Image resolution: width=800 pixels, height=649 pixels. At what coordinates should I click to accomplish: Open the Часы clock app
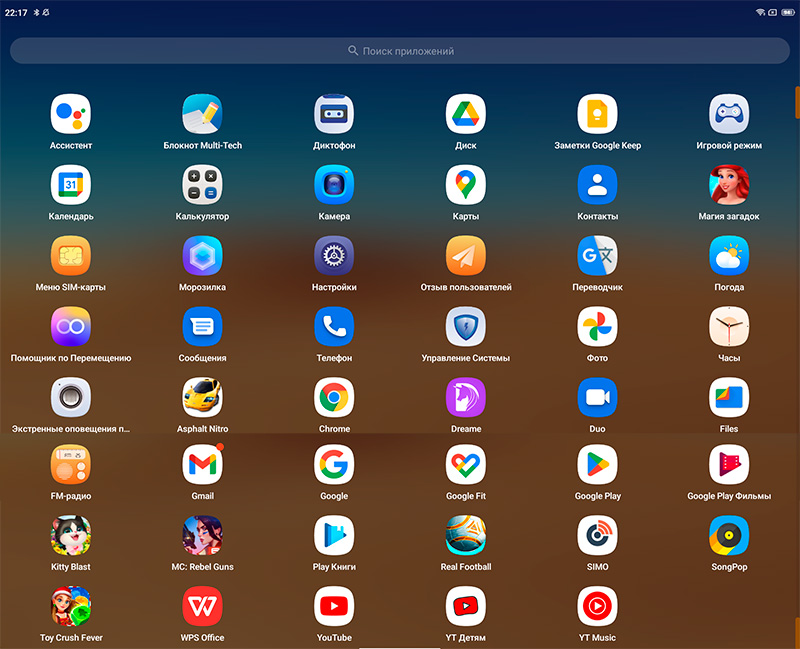pyautogui.click(x=729, y=327)
